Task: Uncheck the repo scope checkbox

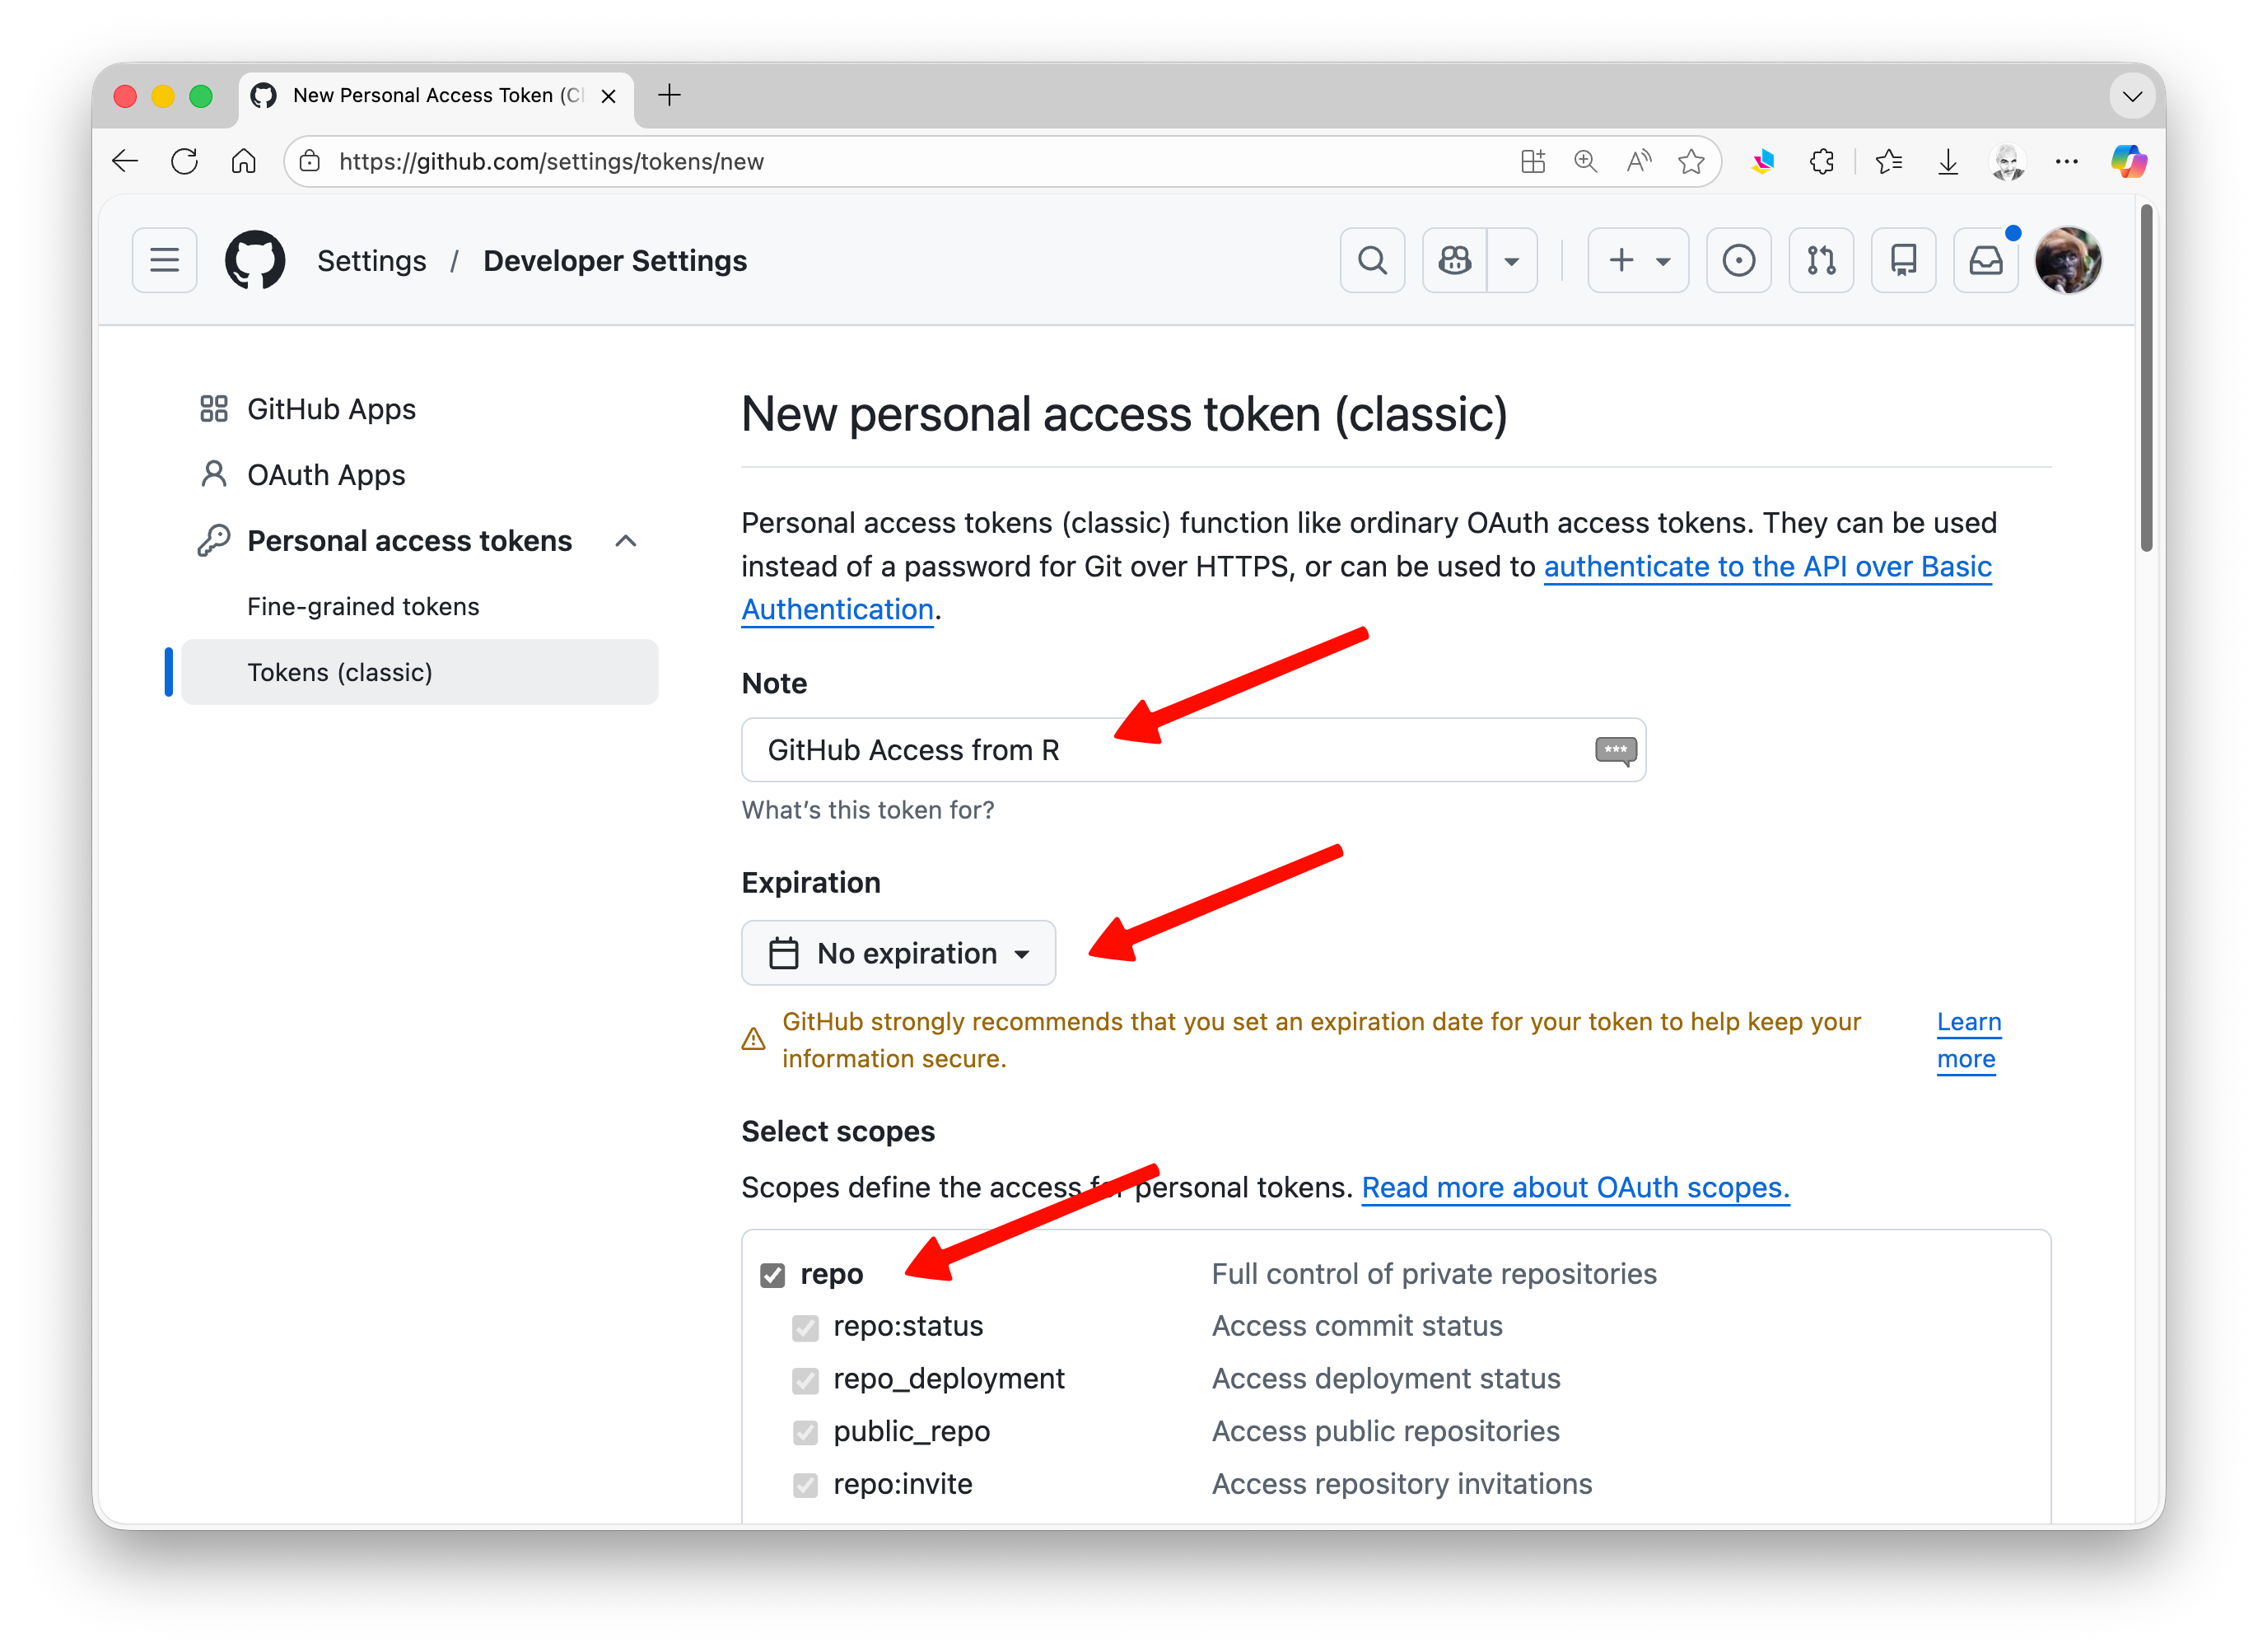Action: pos(772,1275)
